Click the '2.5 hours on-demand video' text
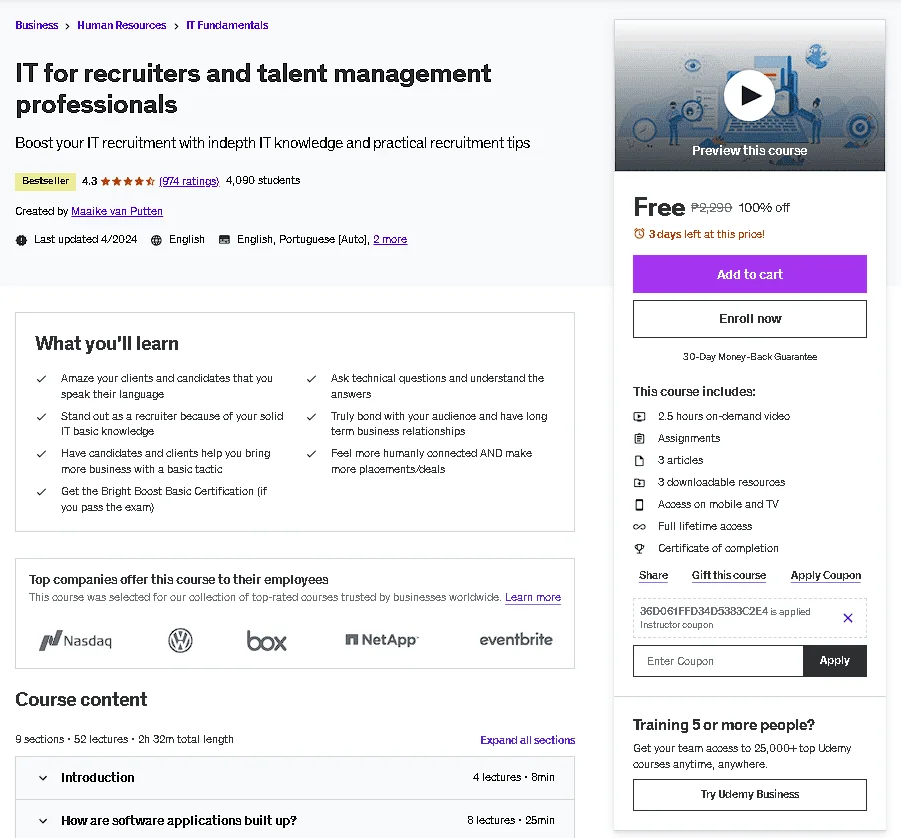 (x=724, y=416)
